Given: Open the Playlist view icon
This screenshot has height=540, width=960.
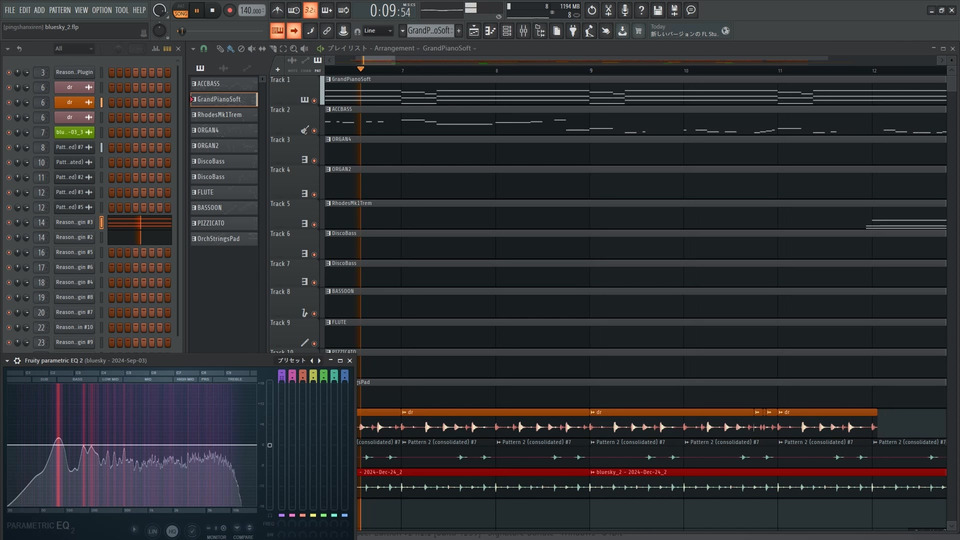Looking at the screenshot, I should 474,31.
